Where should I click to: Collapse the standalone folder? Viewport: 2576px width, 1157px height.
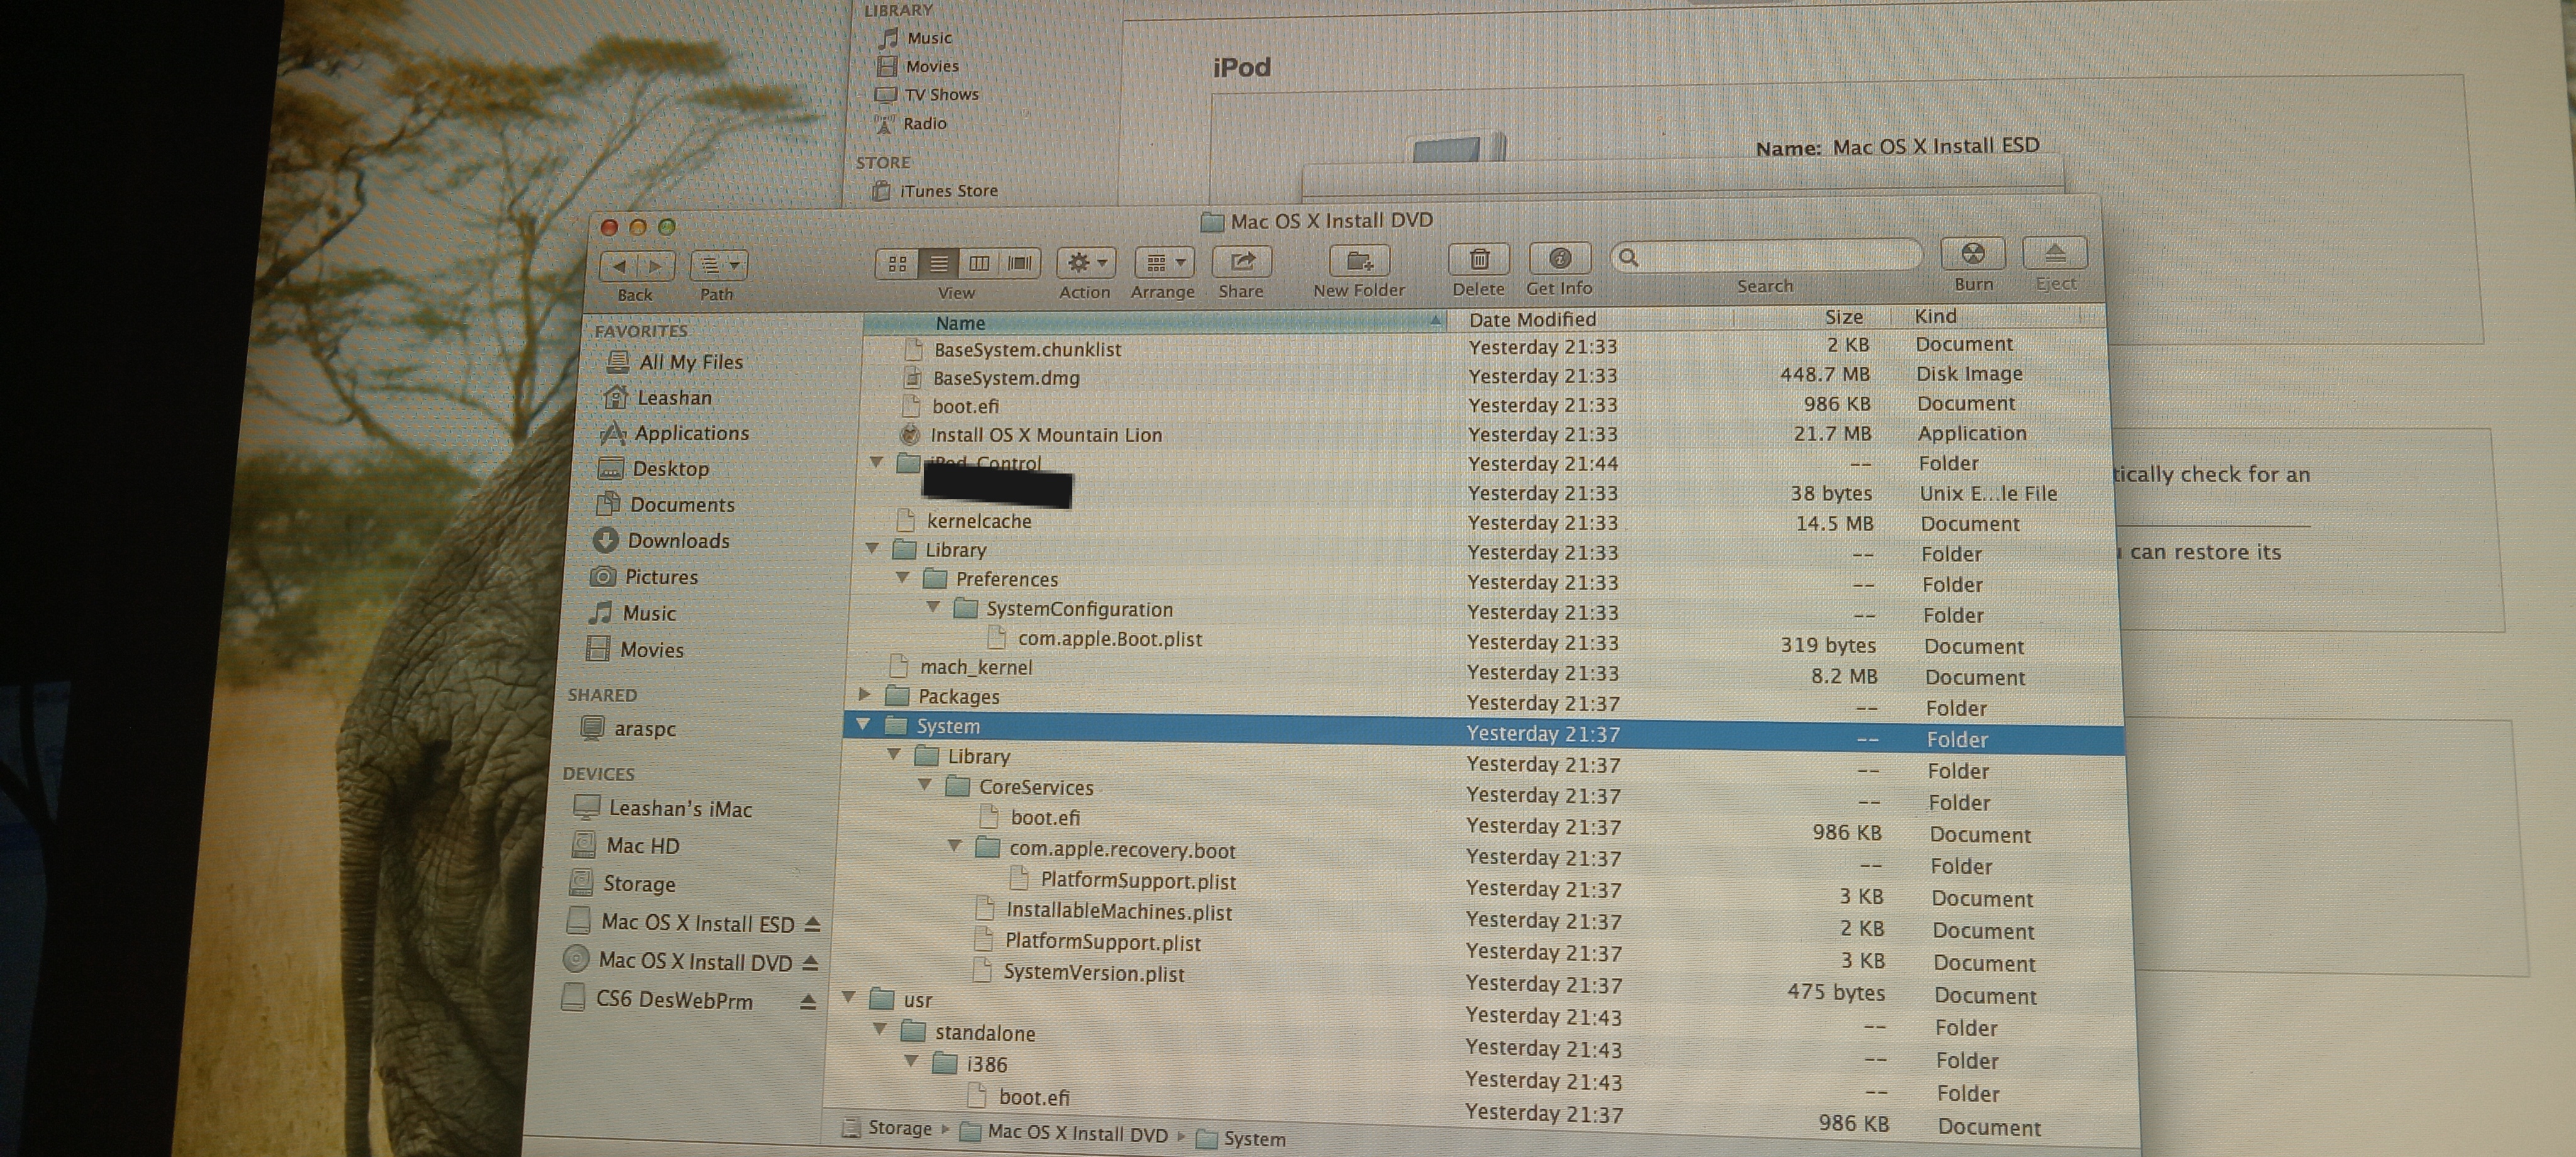tap(880, 1030)
